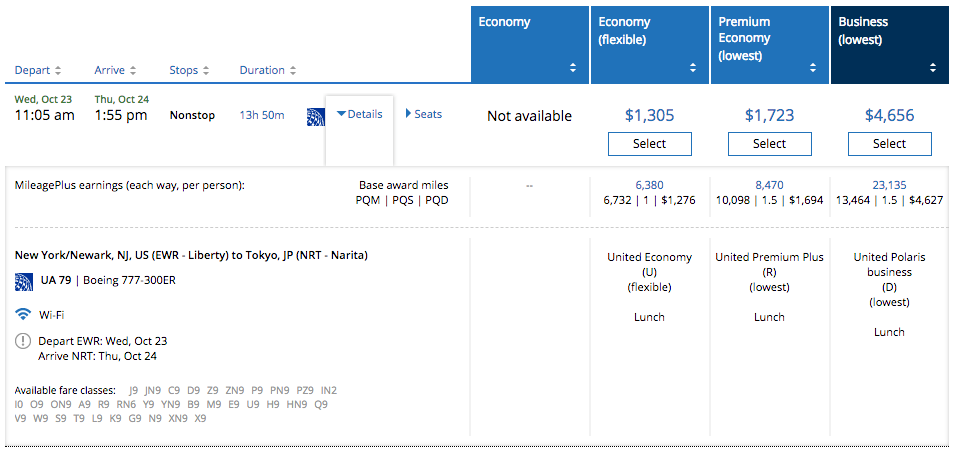
Task: Click United logo next to 13h 50m duration
Action: pyautogui.click(x=315, y=116)
